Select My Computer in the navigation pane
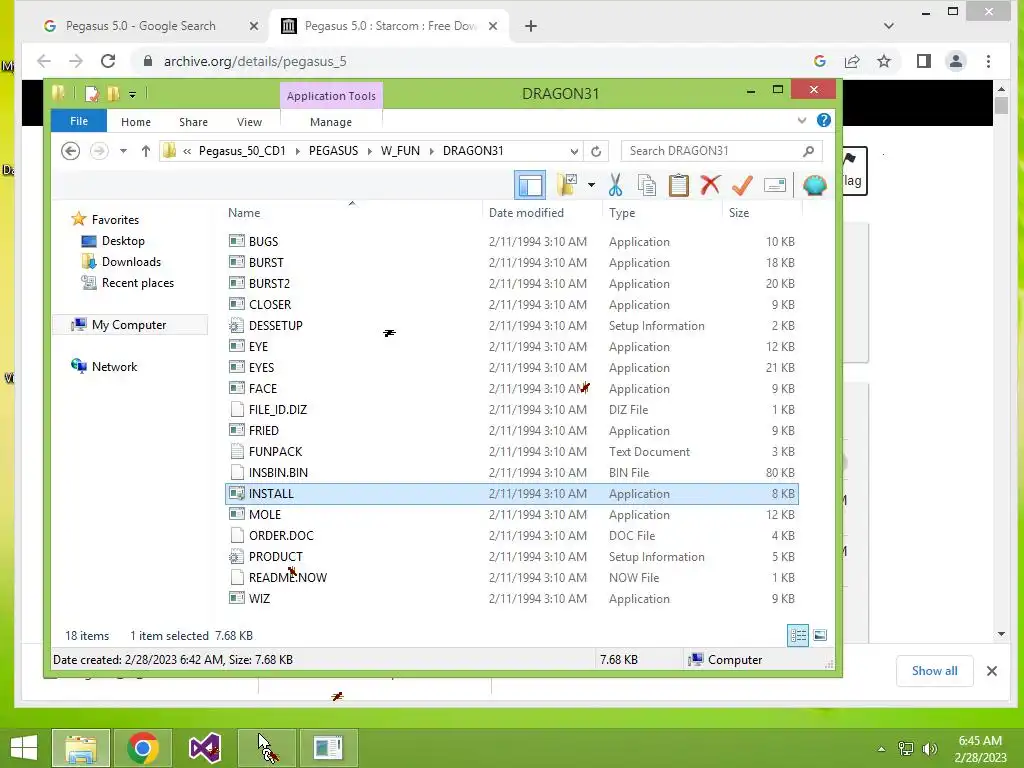This screenshot has height=768, width=1024. [x=129, y=325]
